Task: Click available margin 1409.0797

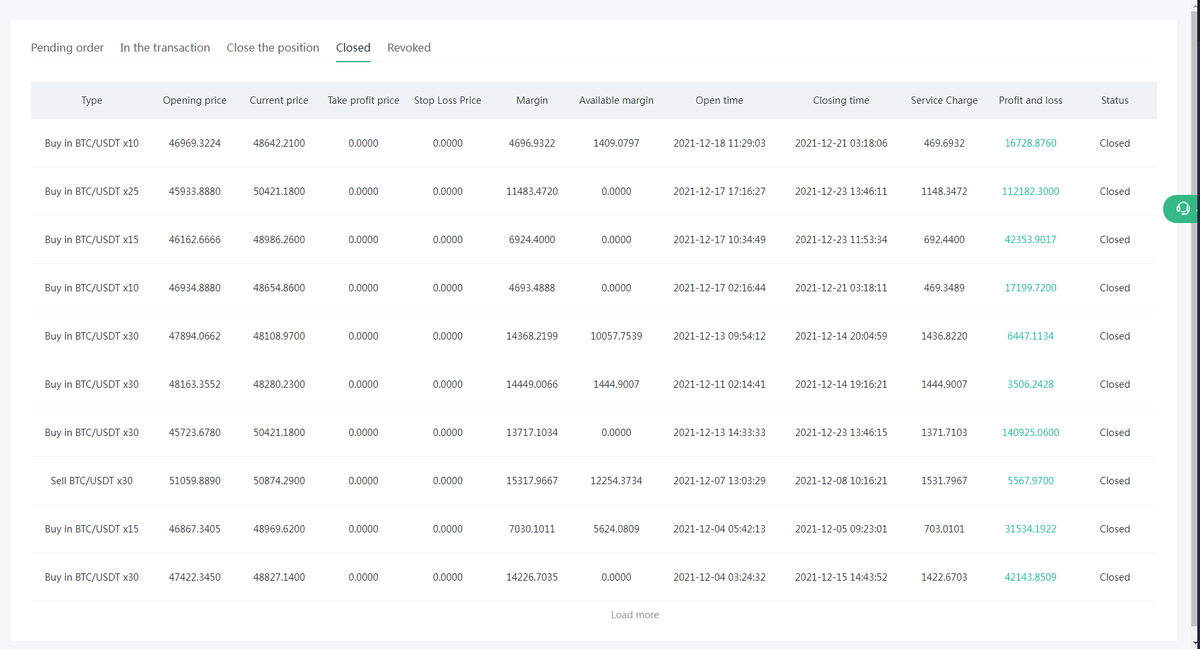Action: pyautogui.click(x=616, y=143)
